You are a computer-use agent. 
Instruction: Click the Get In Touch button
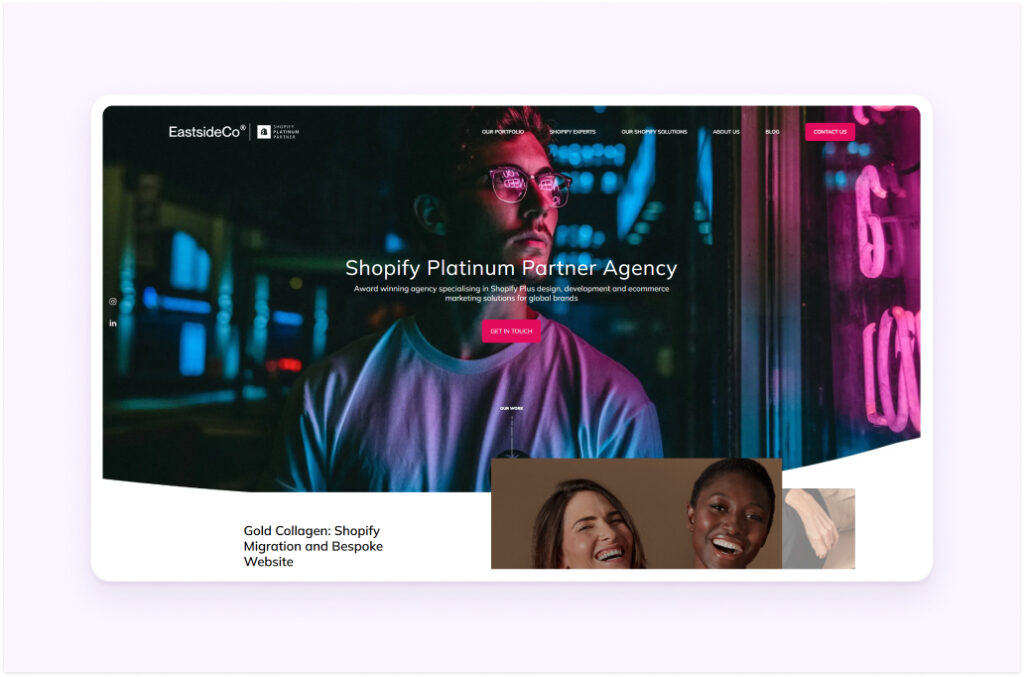pos(511,331)
